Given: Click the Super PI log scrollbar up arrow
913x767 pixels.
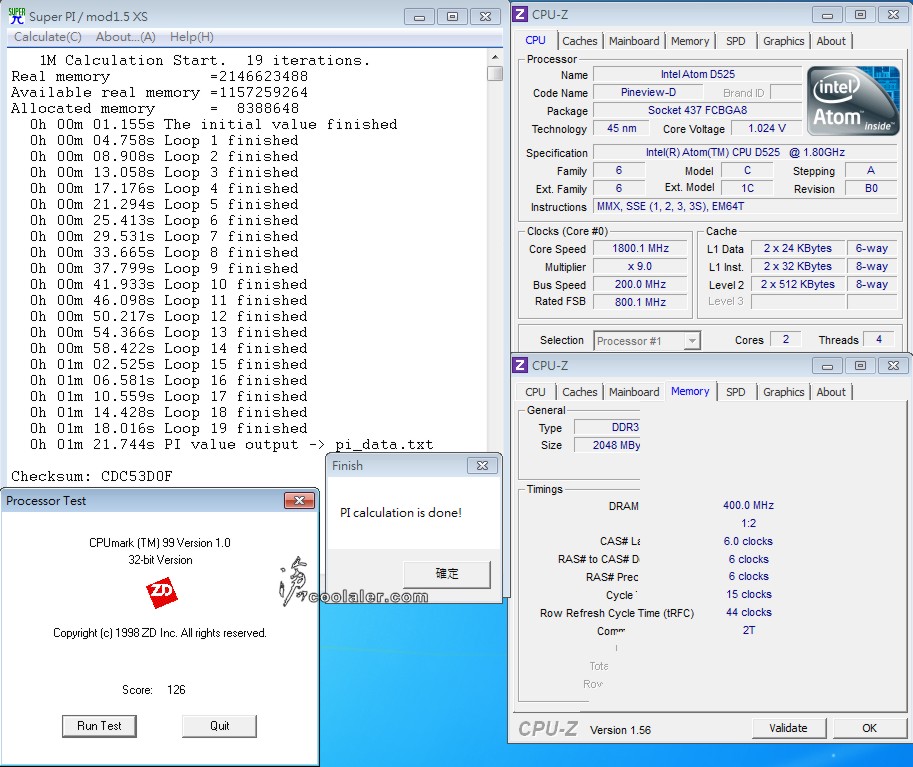Looking at the screenshot, I should pos(495,57).
